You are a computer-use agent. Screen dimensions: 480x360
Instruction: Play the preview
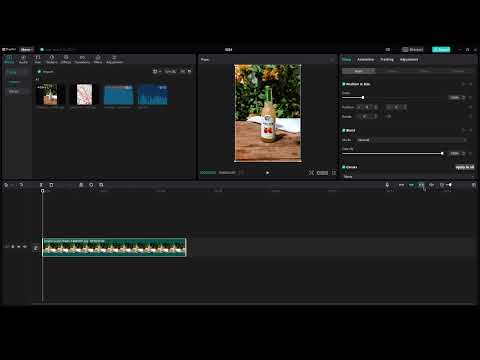point(267,173)
